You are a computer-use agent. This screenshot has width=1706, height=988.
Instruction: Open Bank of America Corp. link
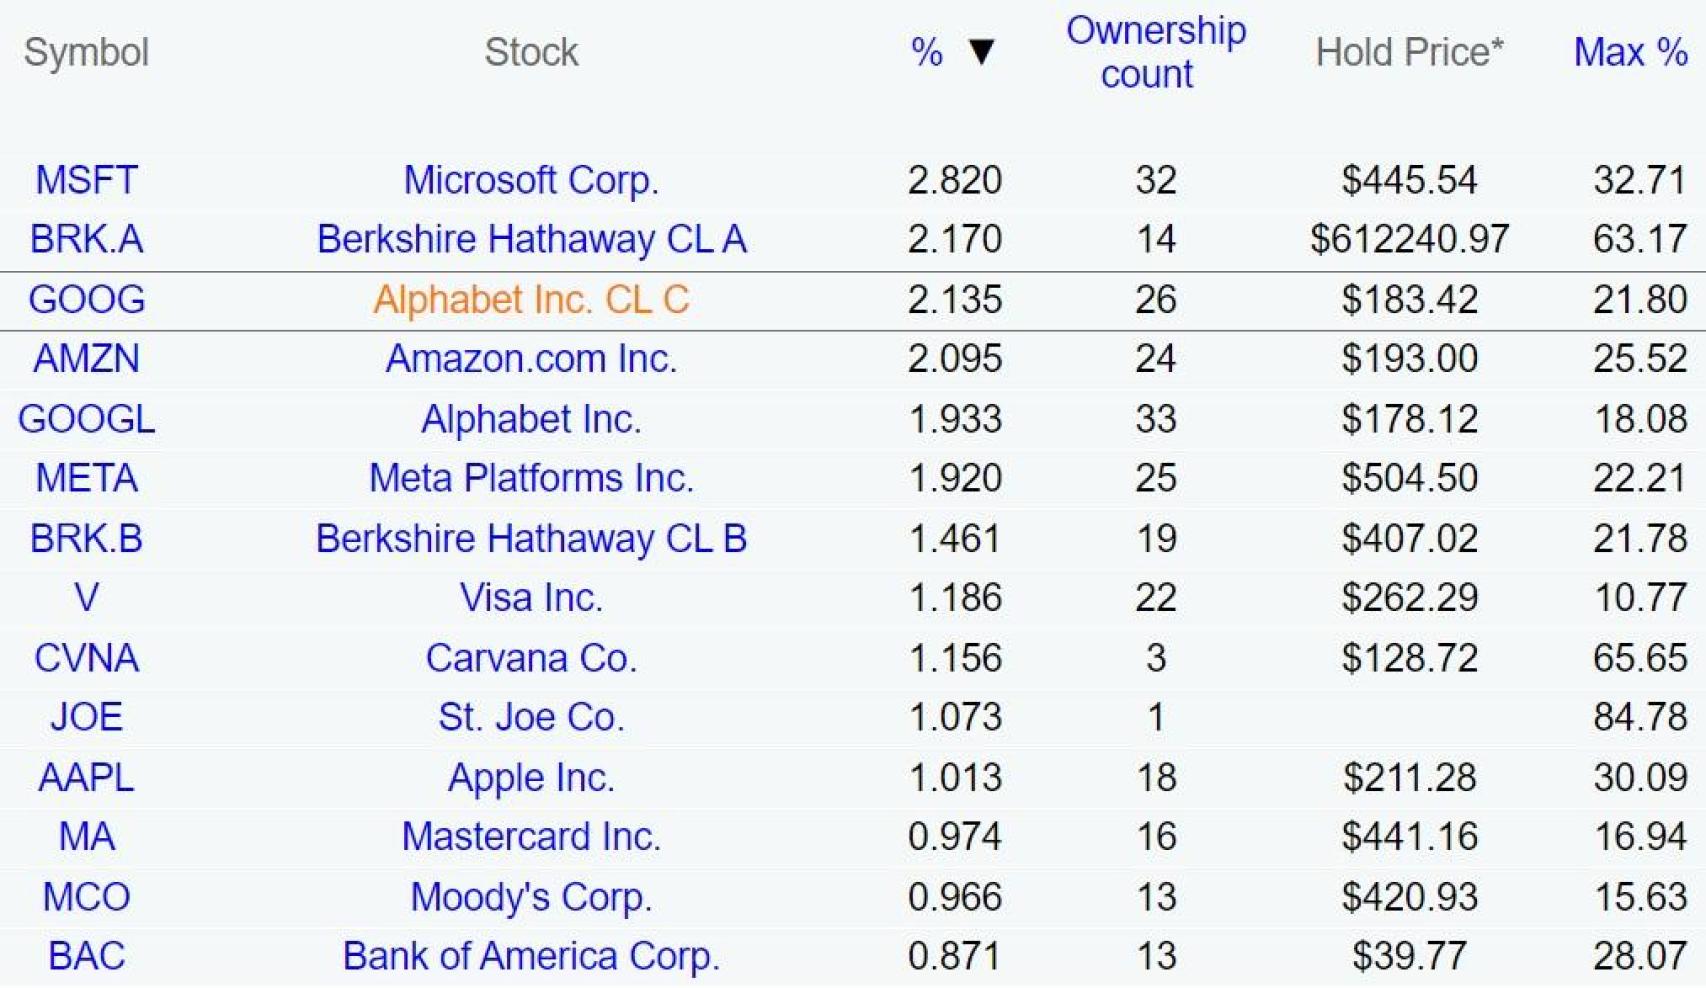pos(531,956)
